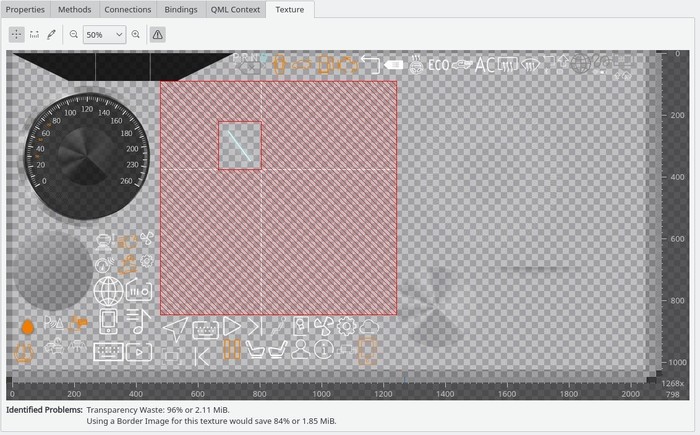Image resolution: width=700 pixels, height=435 pixels.
Task: Select the measure pixels tool
Action: click(34, 34)
